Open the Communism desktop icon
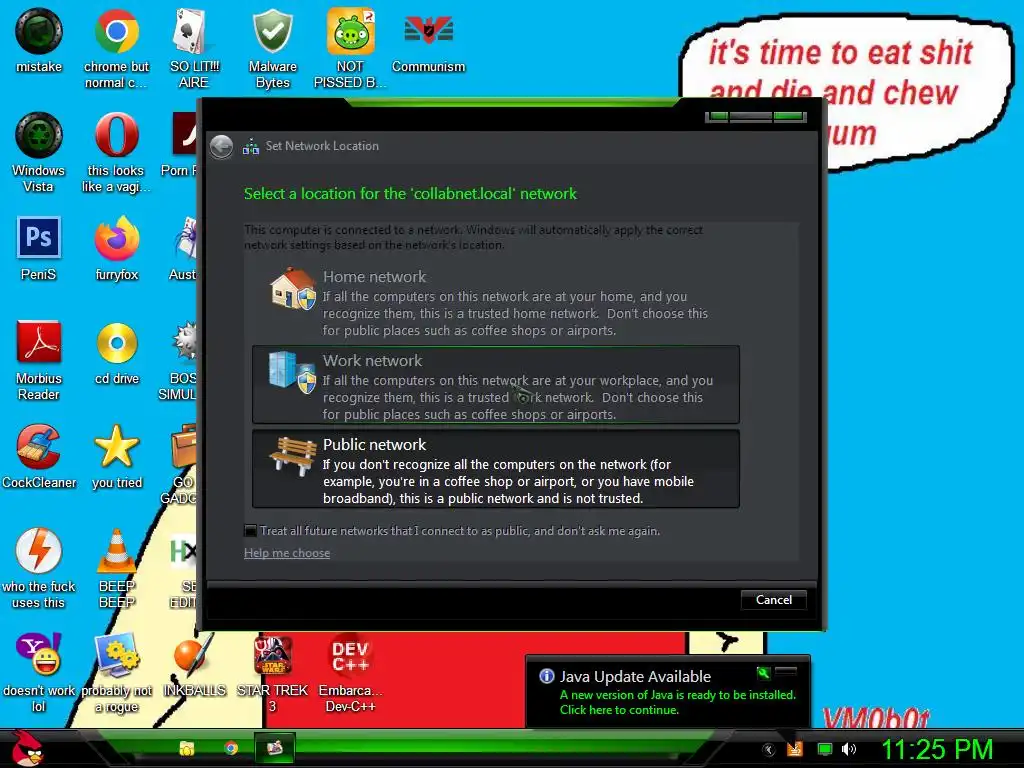1024x768 pixels. (x=428, y=40)
